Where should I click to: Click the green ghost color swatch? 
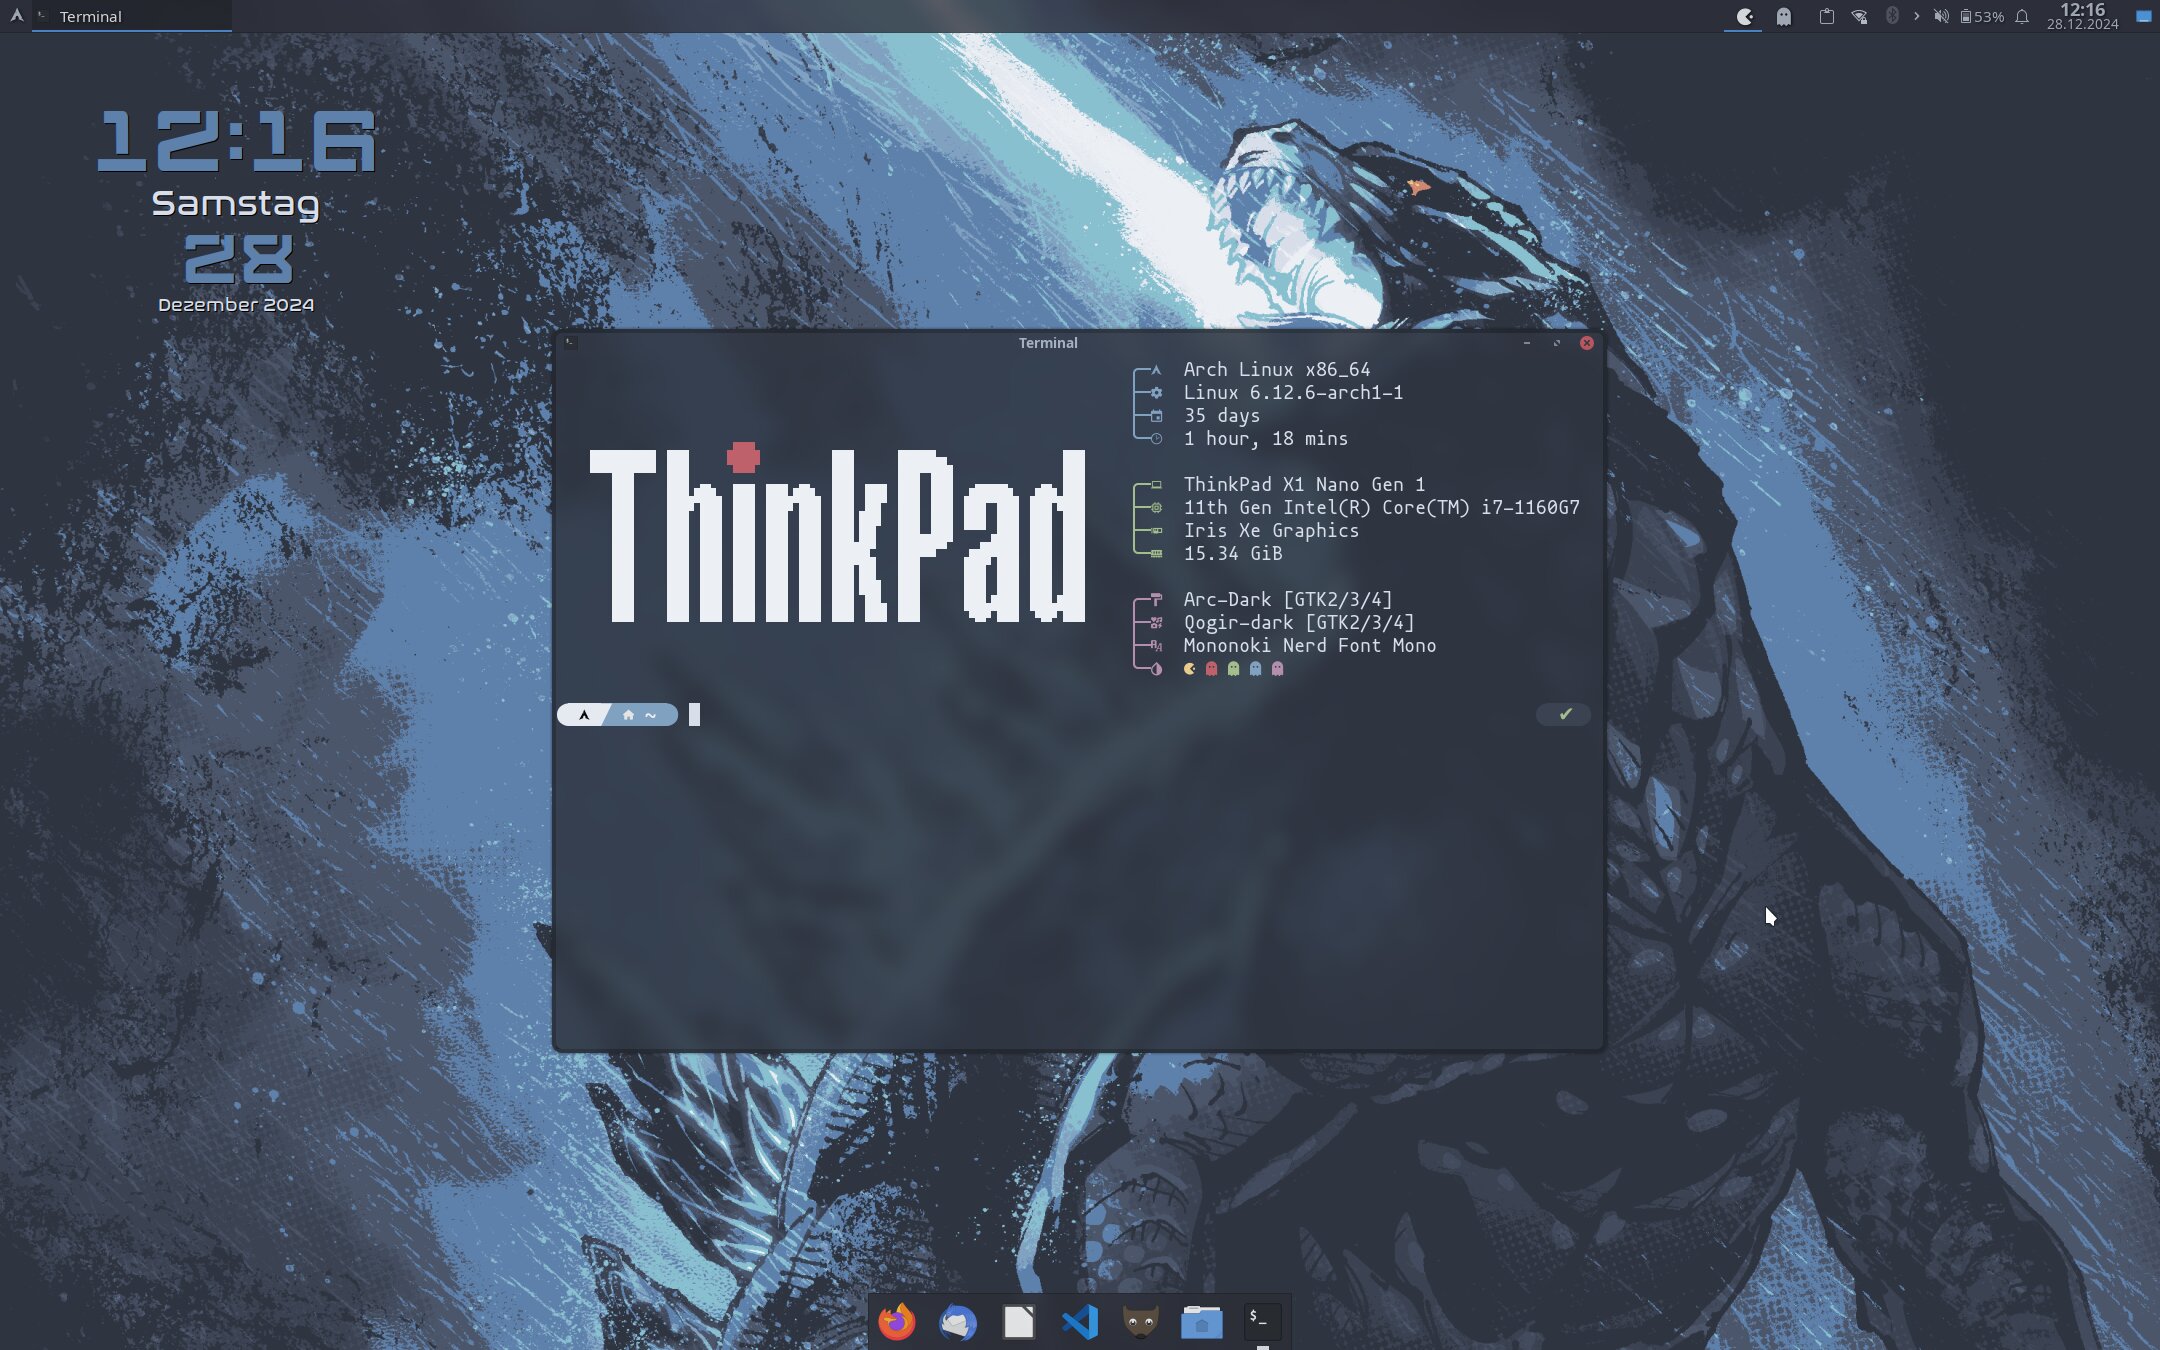click(x=1233, y=669)
